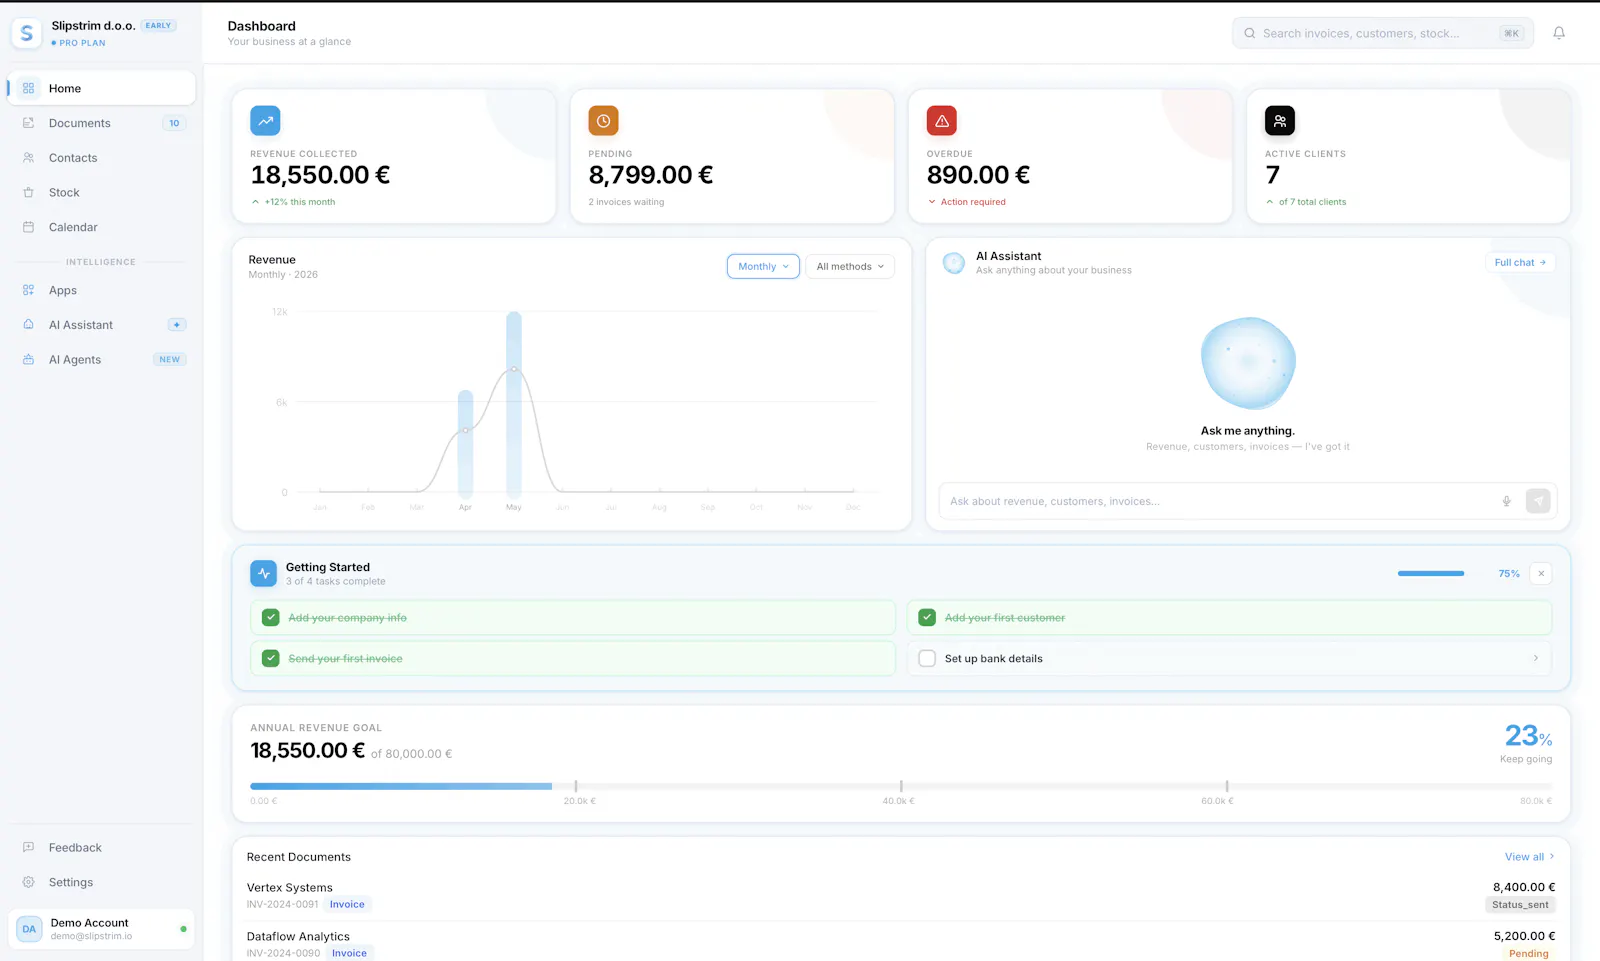This screenshot has height=961, width=1600.
Task: Click the Documents sidebar icon
Action: point(28,123)
